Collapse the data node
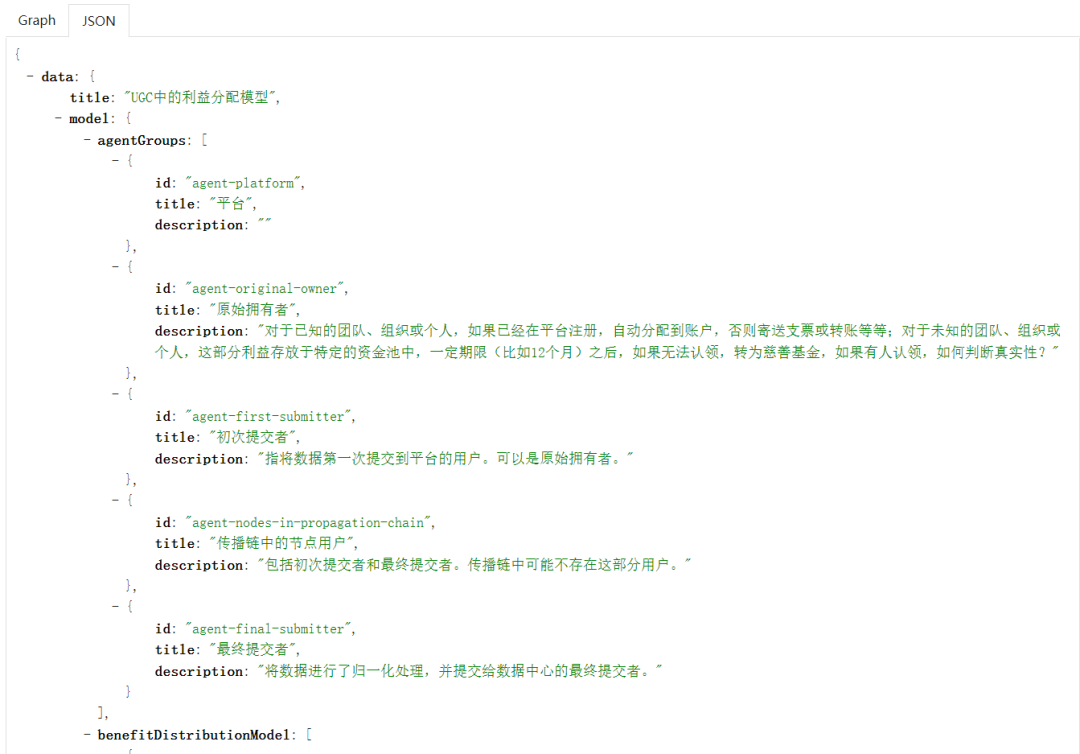Viewport: 1080px width, 754px height. 30,76
